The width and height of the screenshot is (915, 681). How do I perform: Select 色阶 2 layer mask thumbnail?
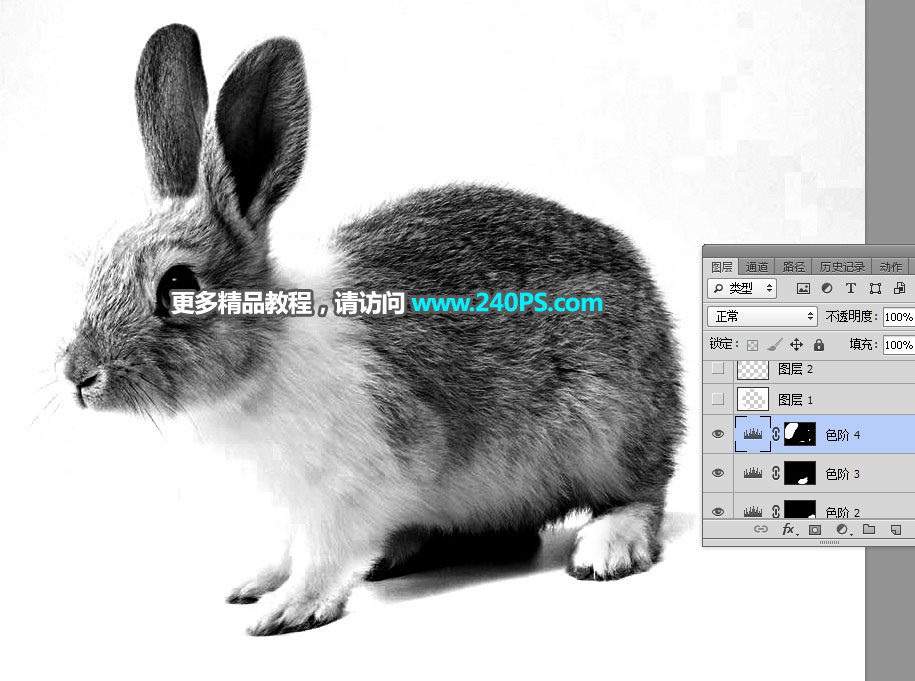[799, 510]
